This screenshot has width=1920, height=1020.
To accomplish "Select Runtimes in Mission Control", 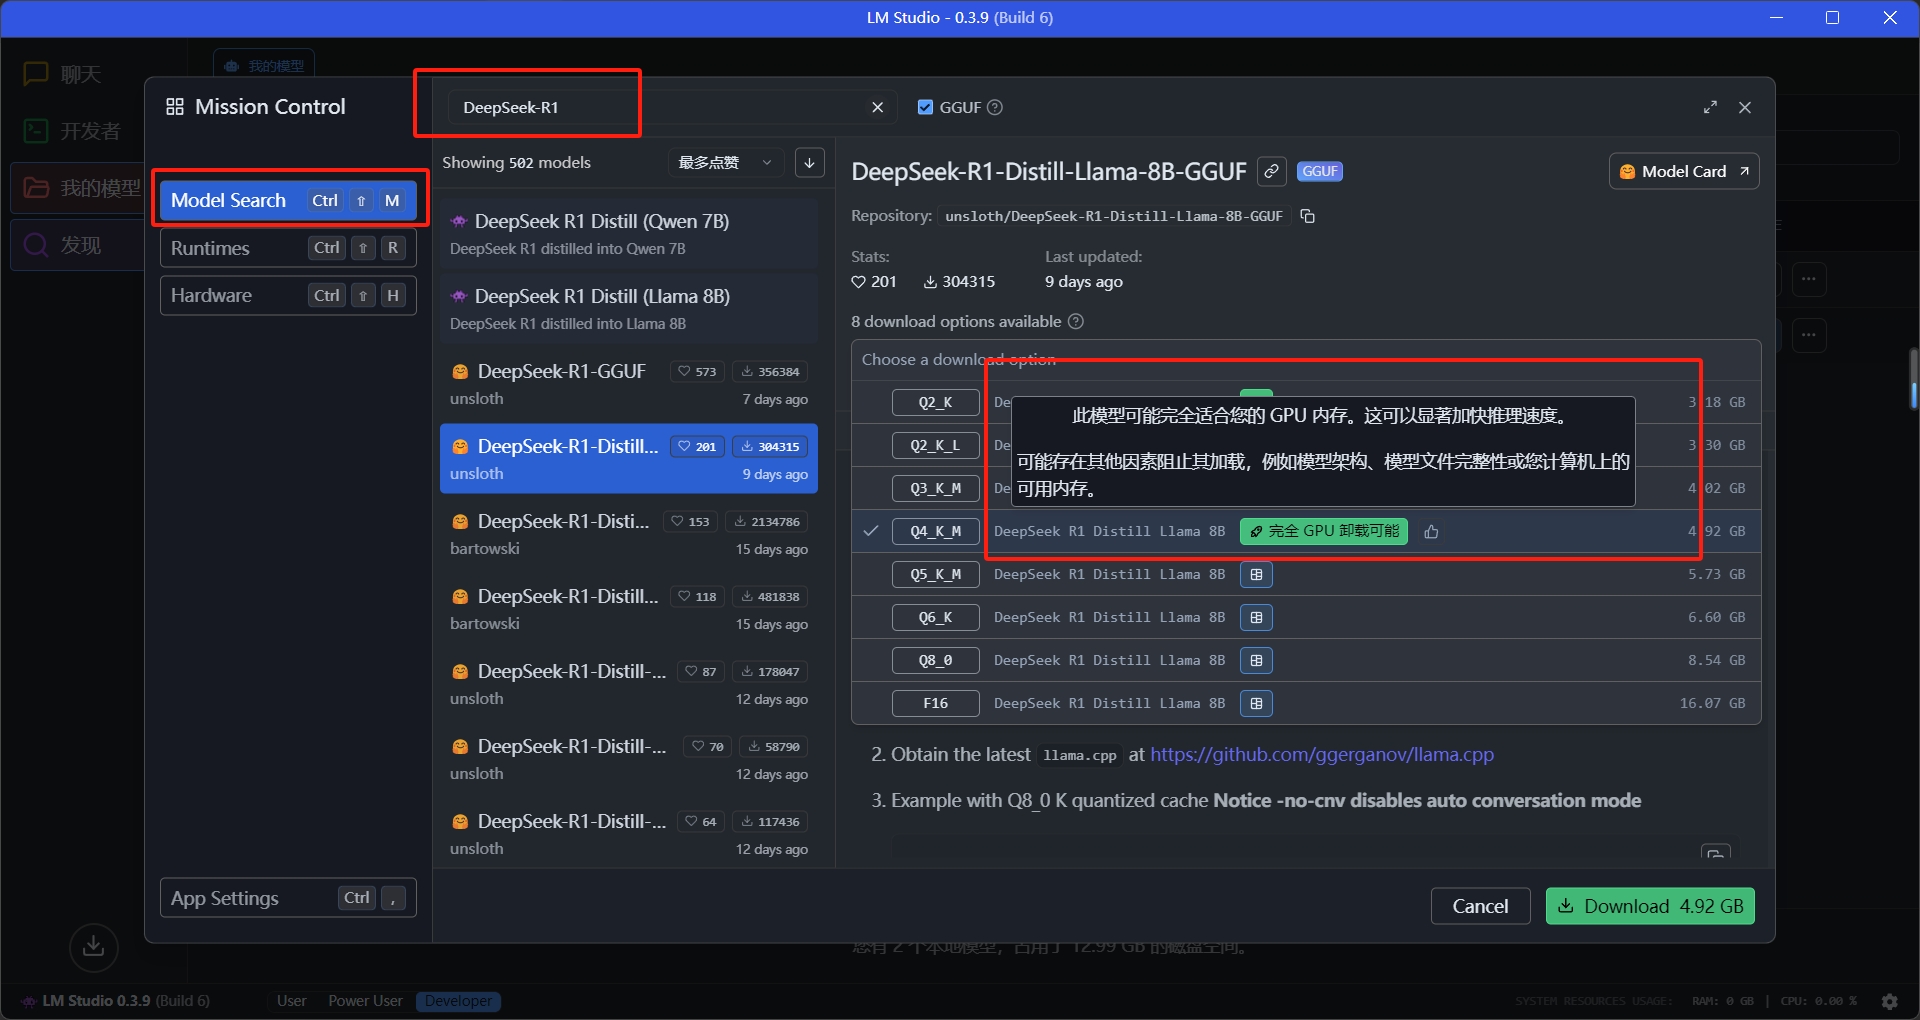I will coord(288,248).
